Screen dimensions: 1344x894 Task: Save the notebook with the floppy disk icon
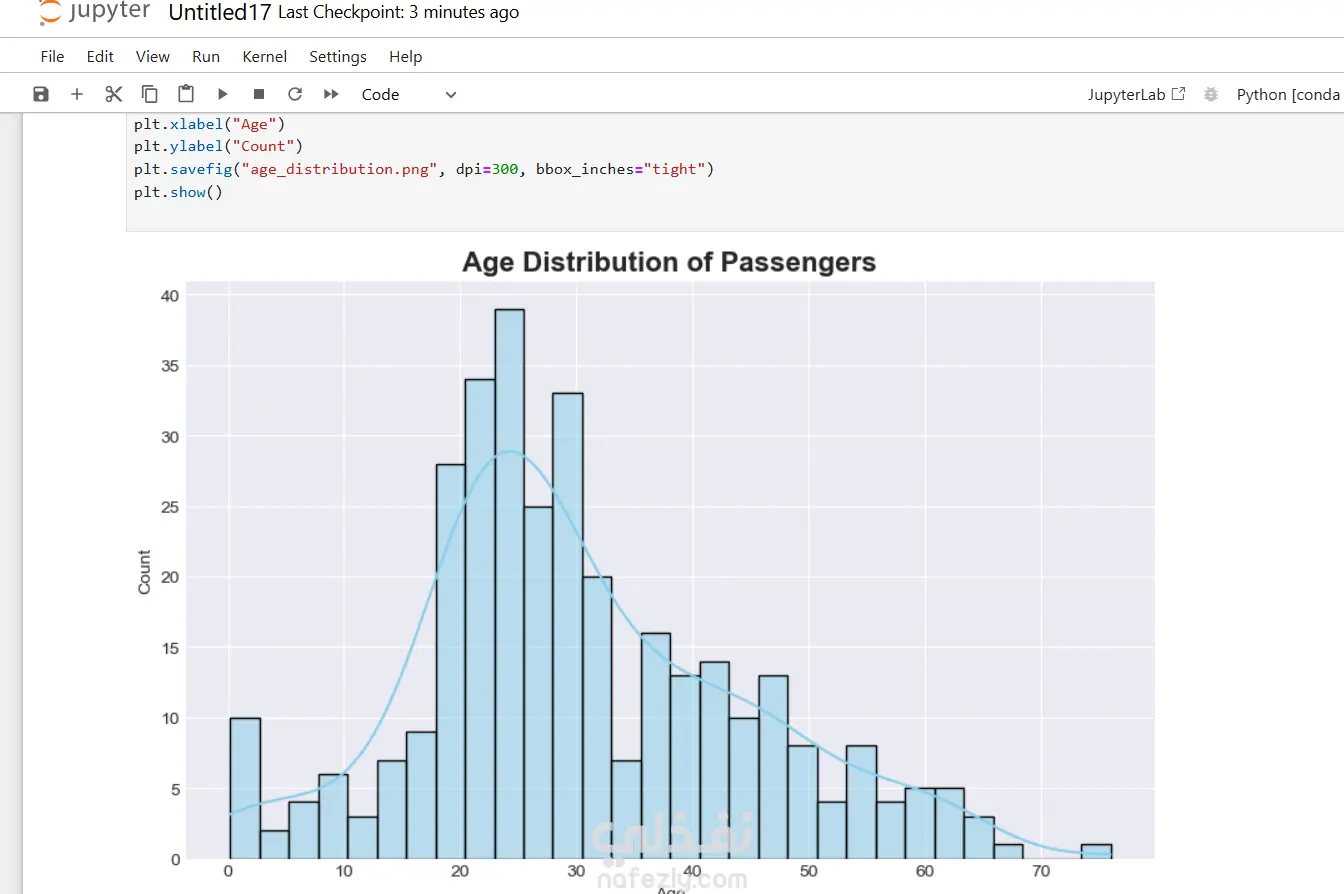pos(41,94)
